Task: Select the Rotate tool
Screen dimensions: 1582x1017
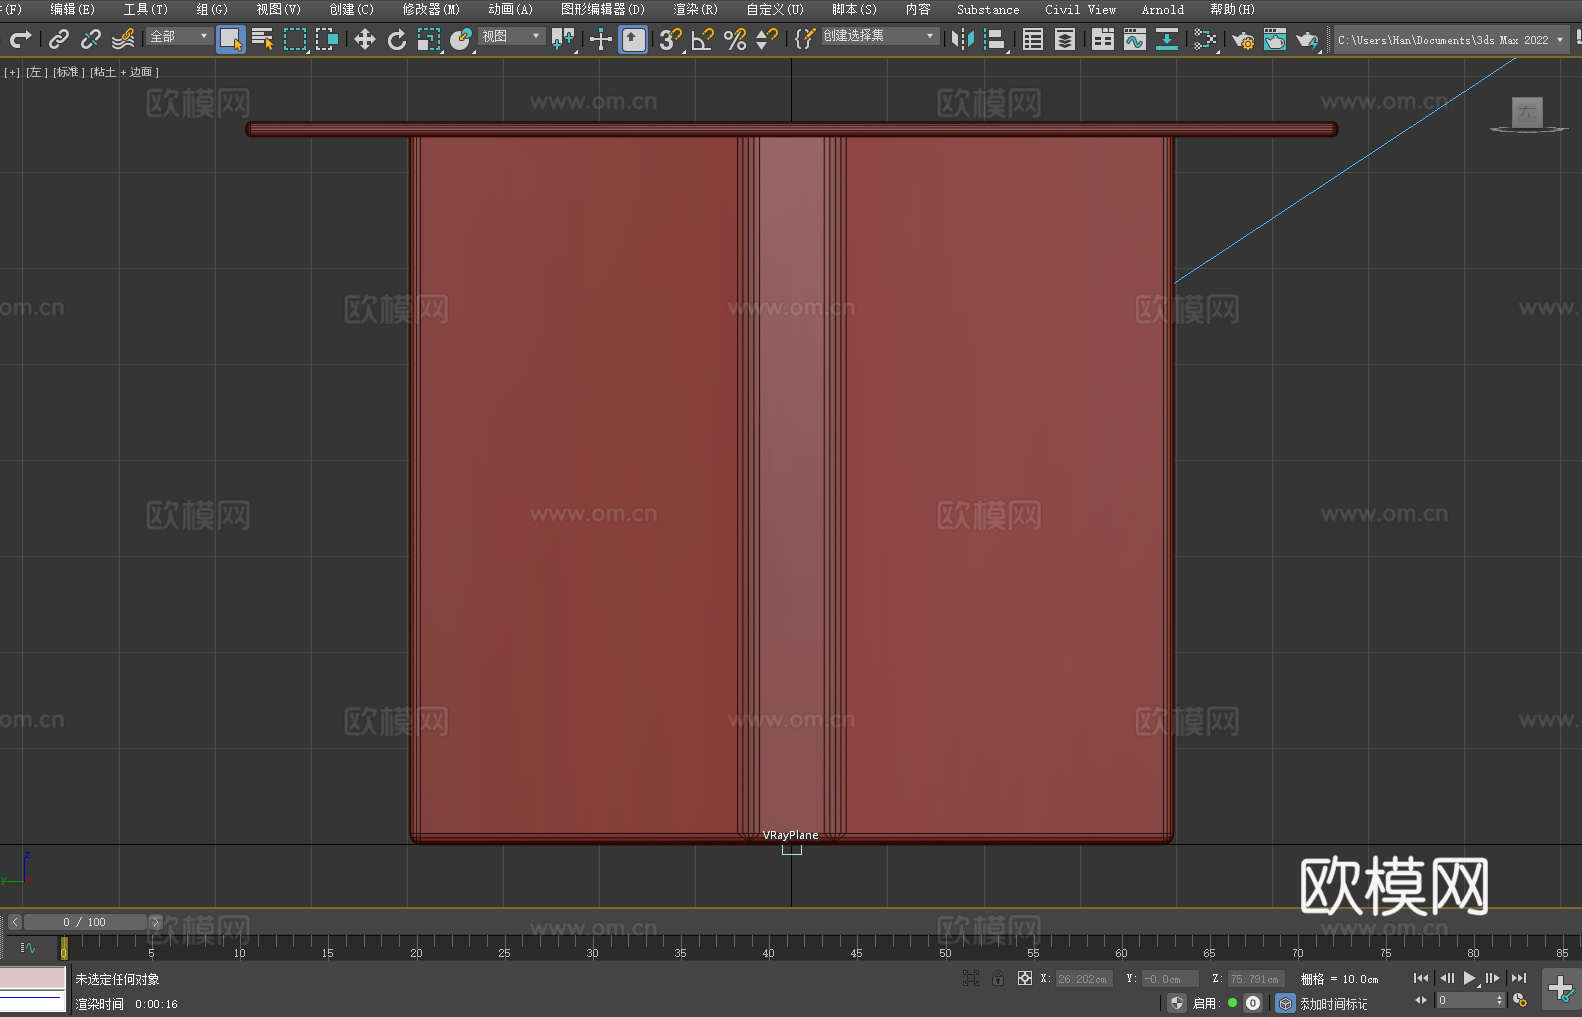Action: pyautogui.click(x=397, y=39)
